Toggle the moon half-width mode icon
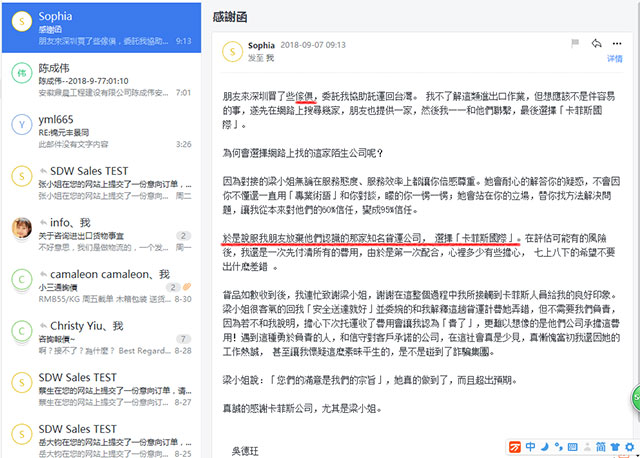This screenshot has height=458, width=640. pyautogui.click(x=544, y=447)
